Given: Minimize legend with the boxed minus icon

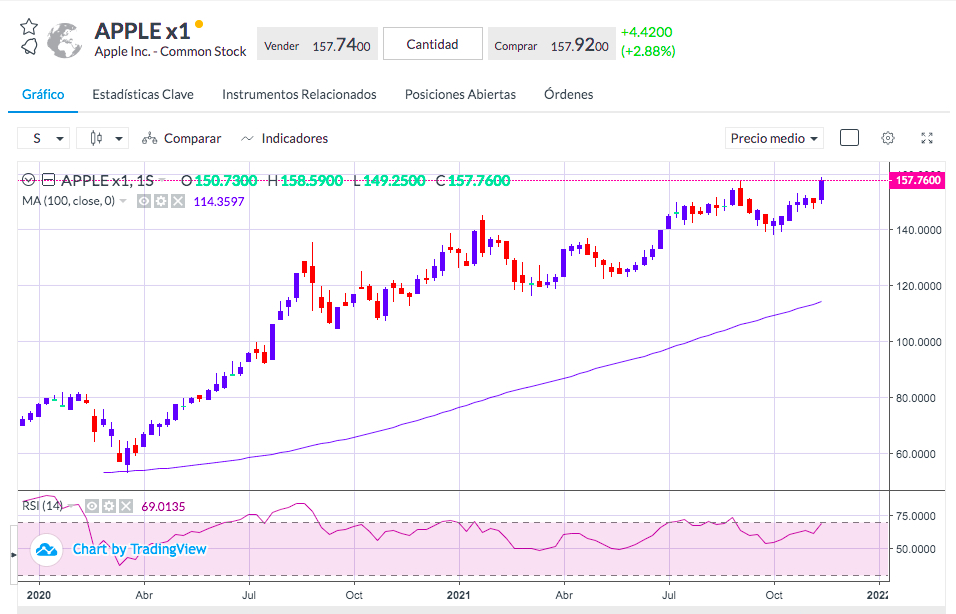Looking at the screenshot, I should tap(49, 180).
